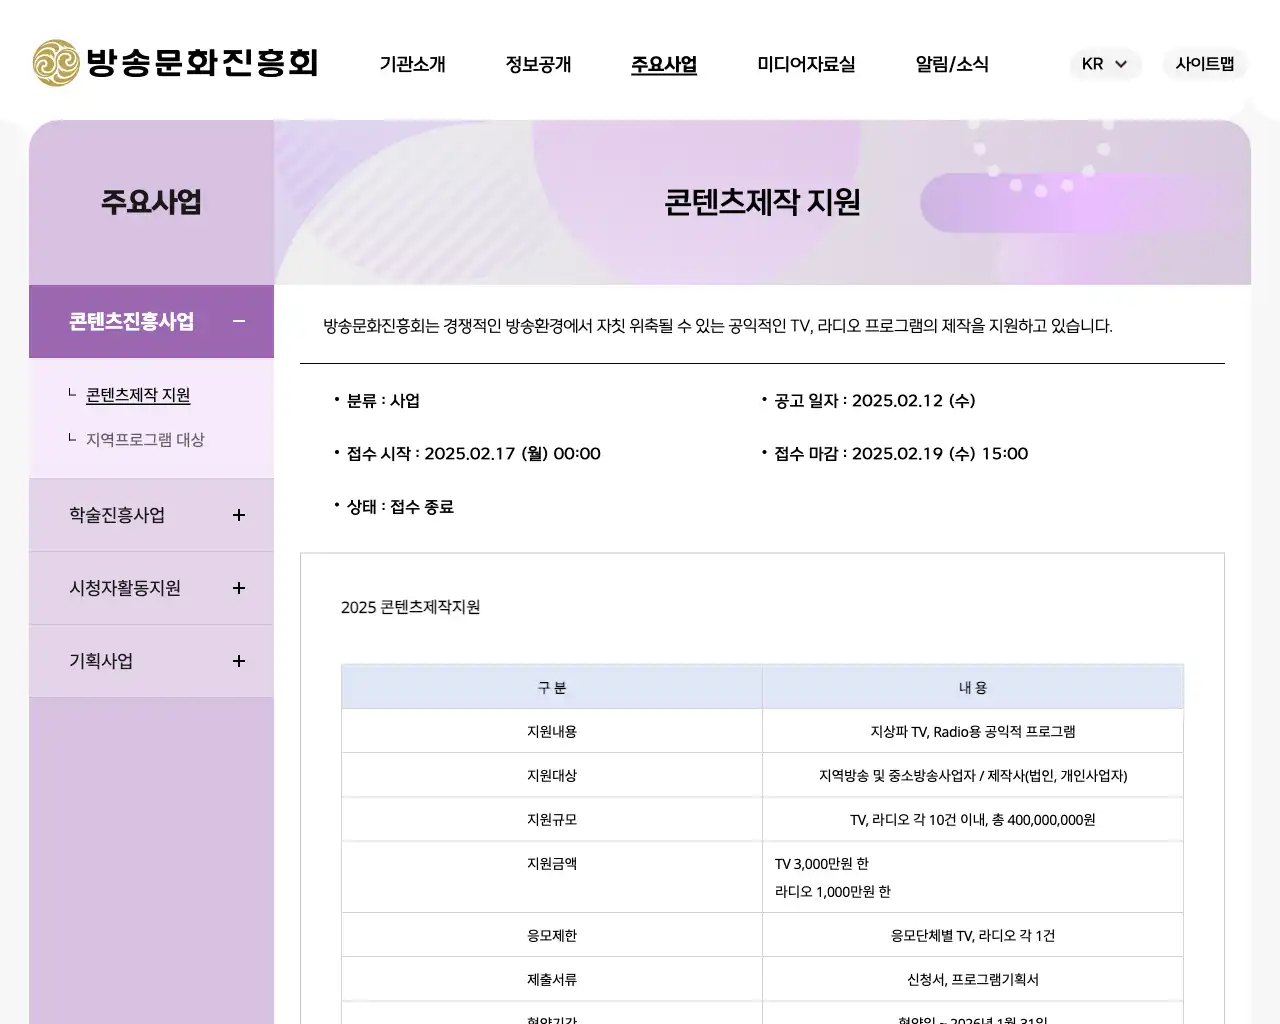Open the 미디어자료실 menu
This screenshot has height=1024, width=1280.
point(806,64)
